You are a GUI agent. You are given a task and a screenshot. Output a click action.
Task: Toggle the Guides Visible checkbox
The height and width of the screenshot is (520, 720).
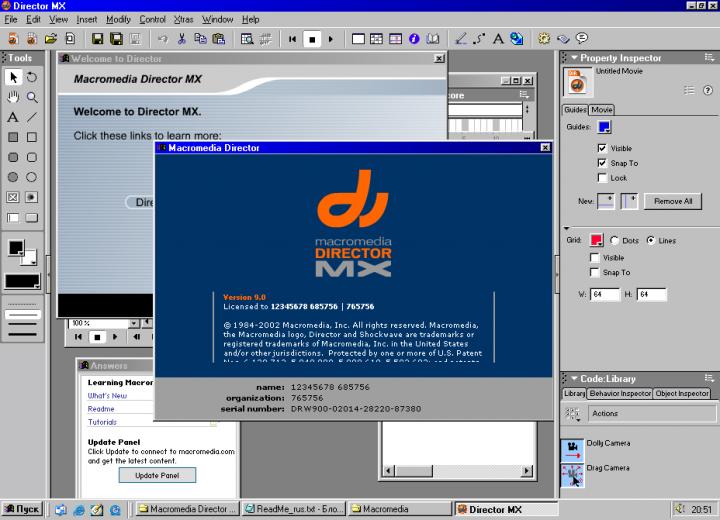(x=602, y=148)
